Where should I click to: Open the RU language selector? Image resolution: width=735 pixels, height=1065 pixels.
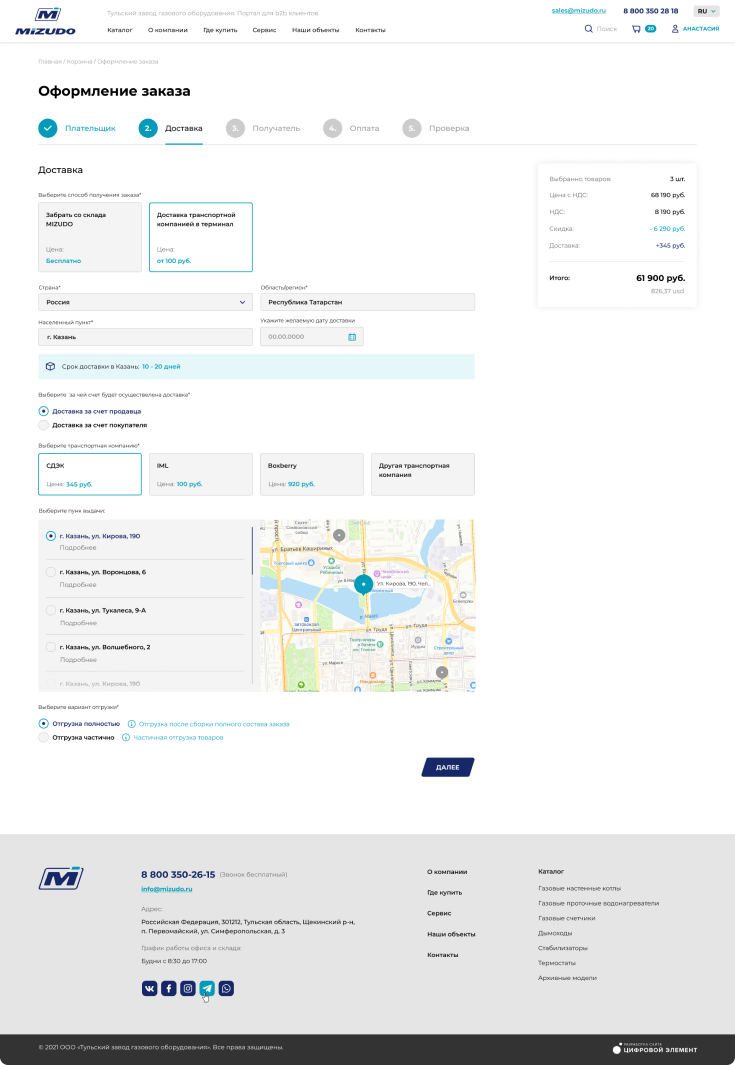[706, 11]
